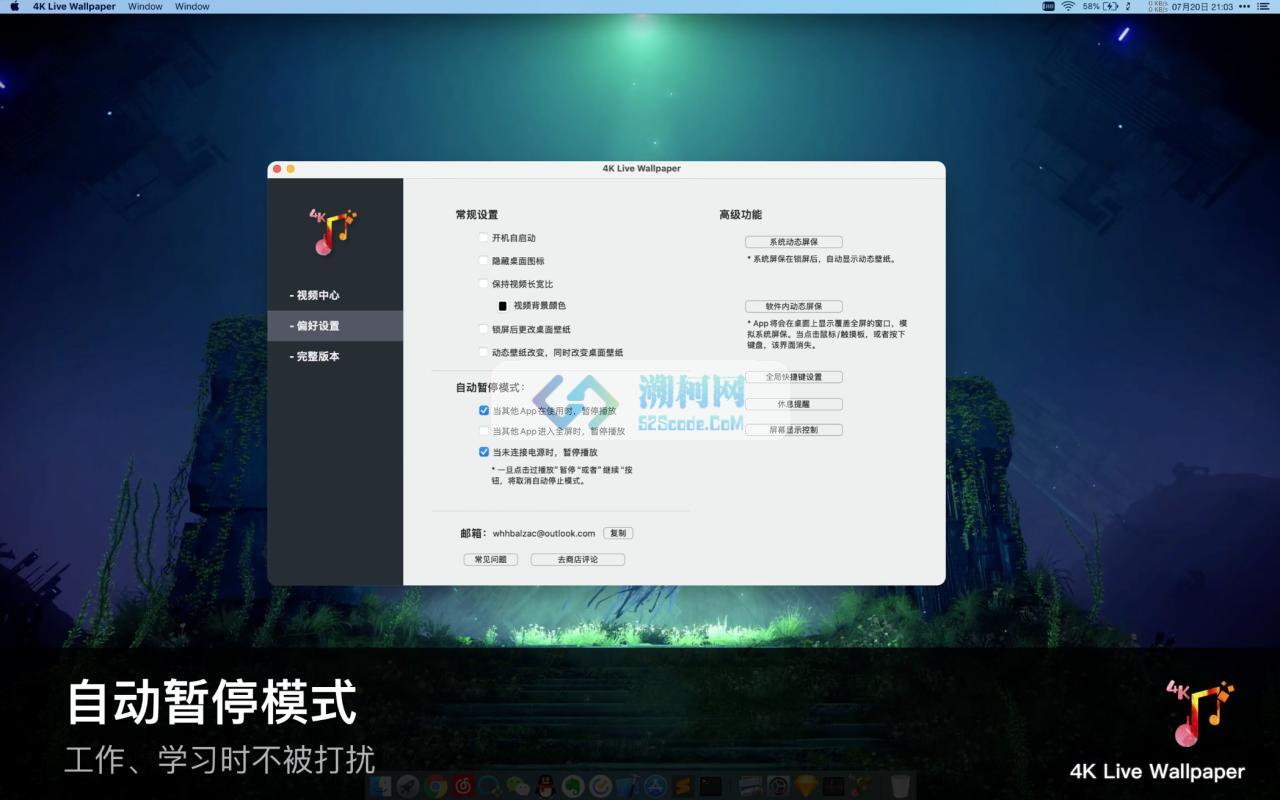
Task: Enable 开机自启动 checkbox
Action: click(x=484, y=238)
